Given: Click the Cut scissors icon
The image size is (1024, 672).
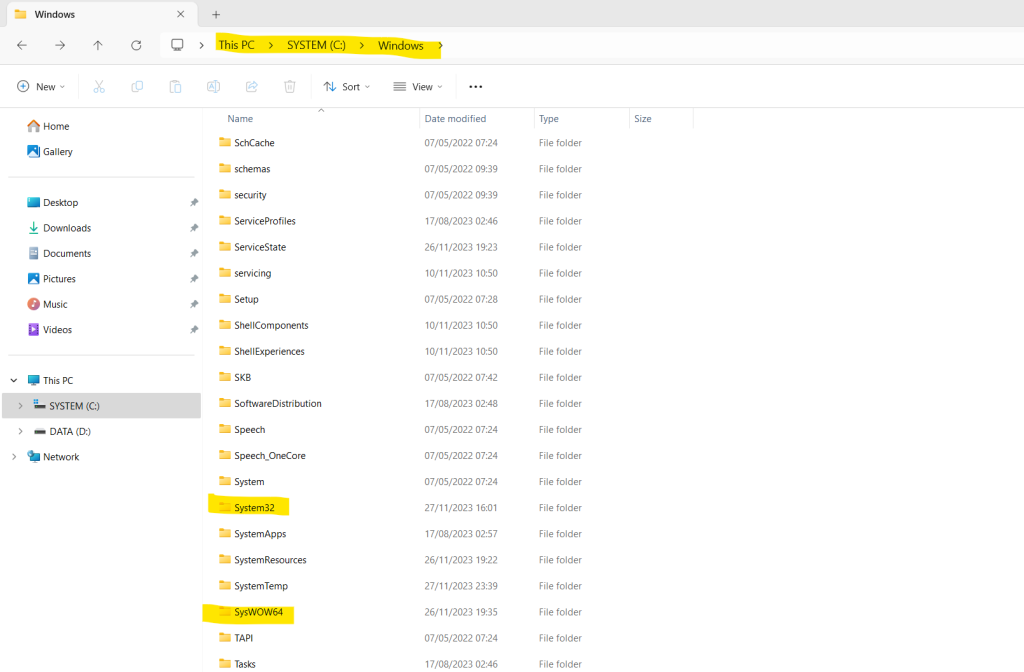Looking at the screenshot, I should tap(99, 86).
